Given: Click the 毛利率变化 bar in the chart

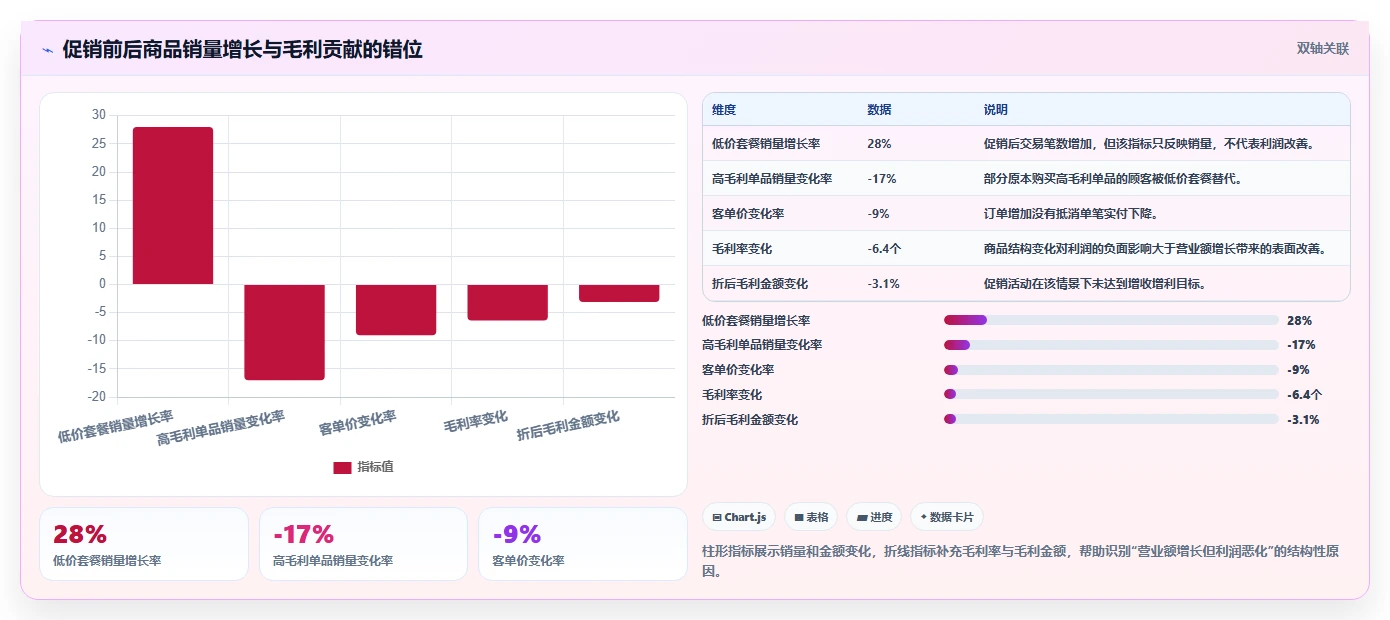Looking at the screenshot, I should (507, 303).
